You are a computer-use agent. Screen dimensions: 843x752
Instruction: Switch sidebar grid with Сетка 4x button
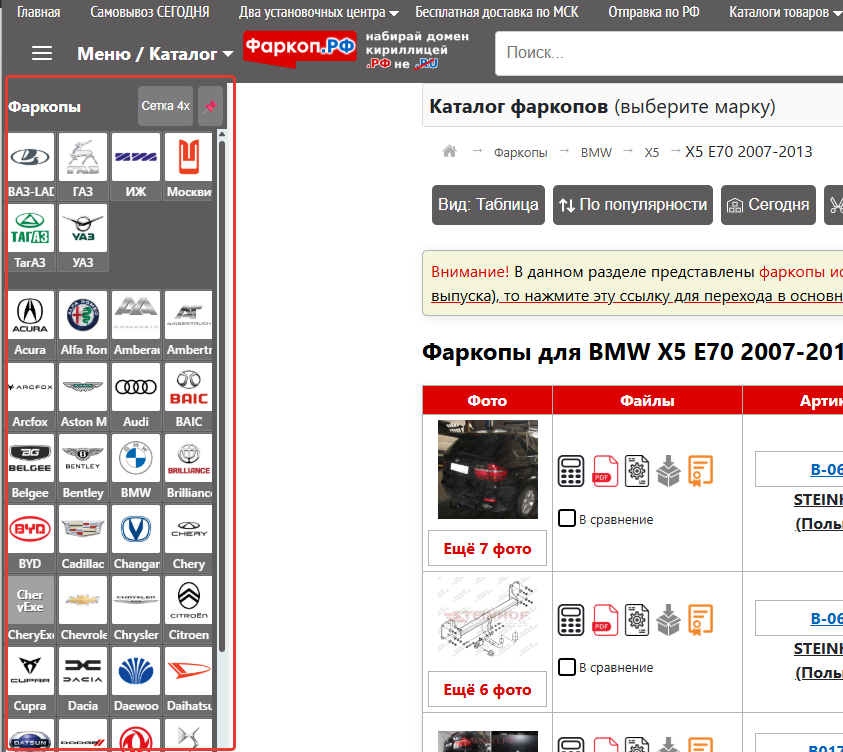click(x=166, y=106)
